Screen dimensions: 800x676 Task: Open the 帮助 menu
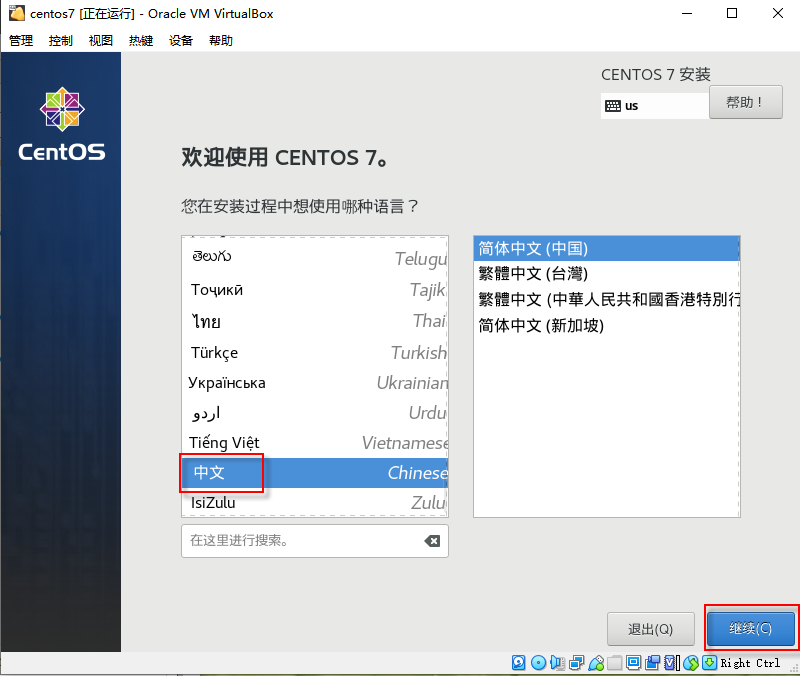coord(221,40)
